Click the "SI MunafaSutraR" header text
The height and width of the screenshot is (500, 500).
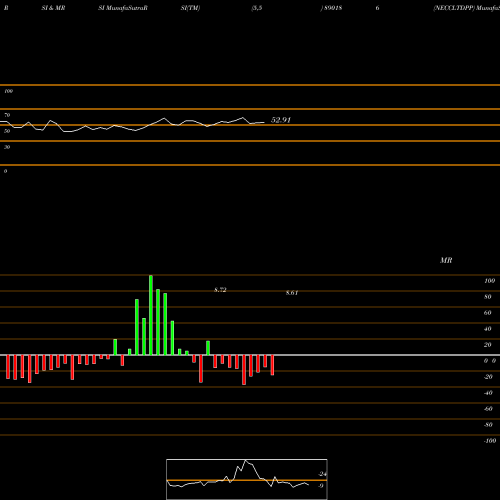pyautogui.click(x=123, y=8)
